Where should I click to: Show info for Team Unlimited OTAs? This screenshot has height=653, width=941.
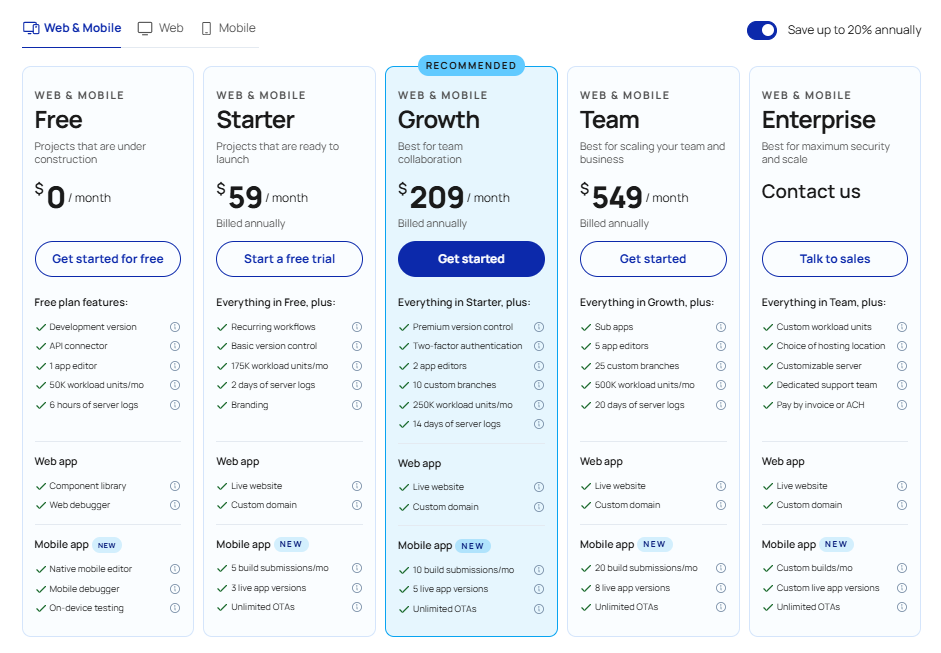pos(721,607)
